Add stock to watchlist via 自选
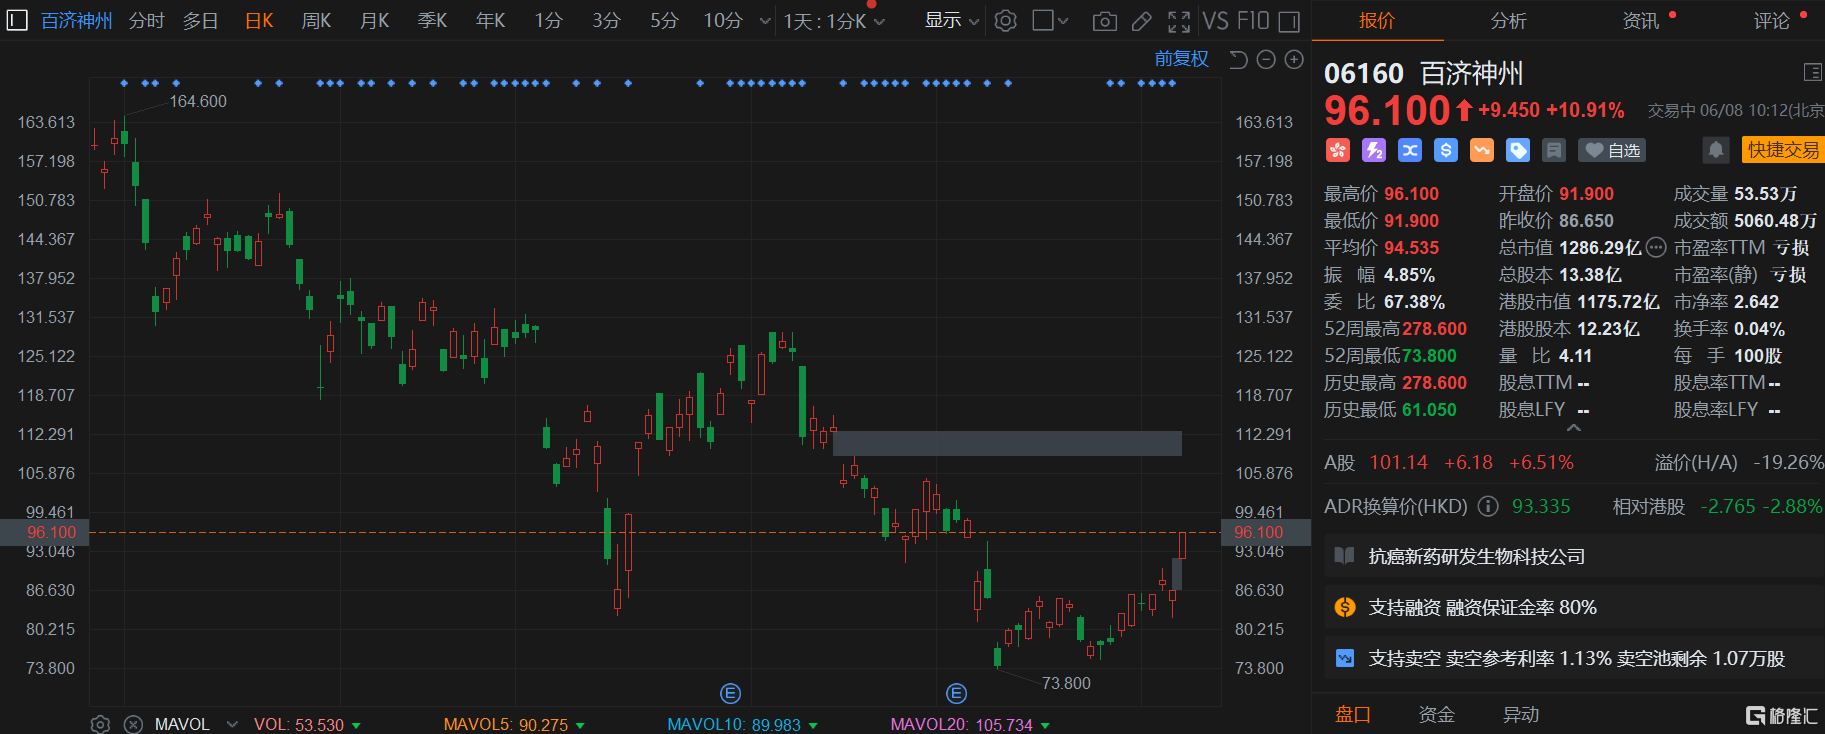The height and width of the screenshot is (734, 1825). 1612,150
